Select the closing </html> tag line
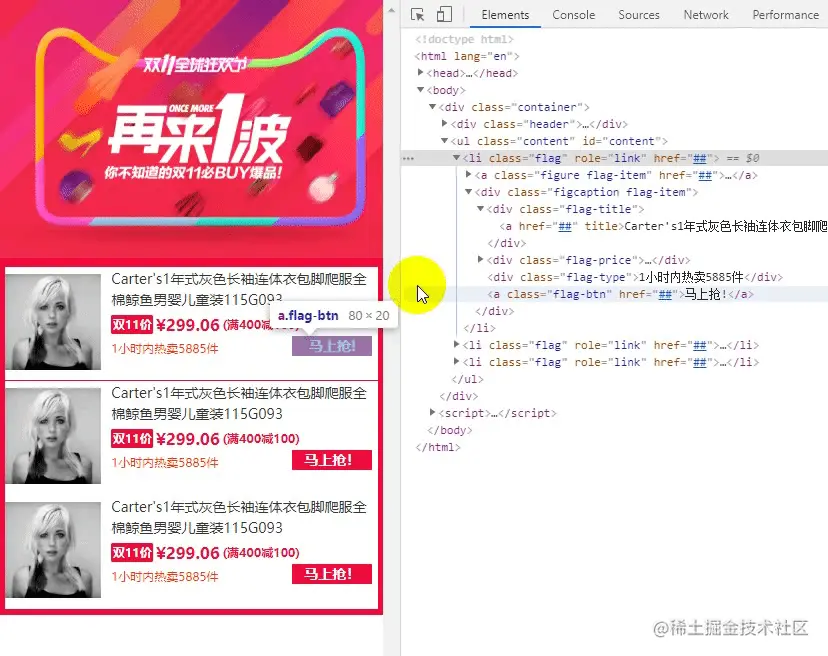 [x=438, y=447]
